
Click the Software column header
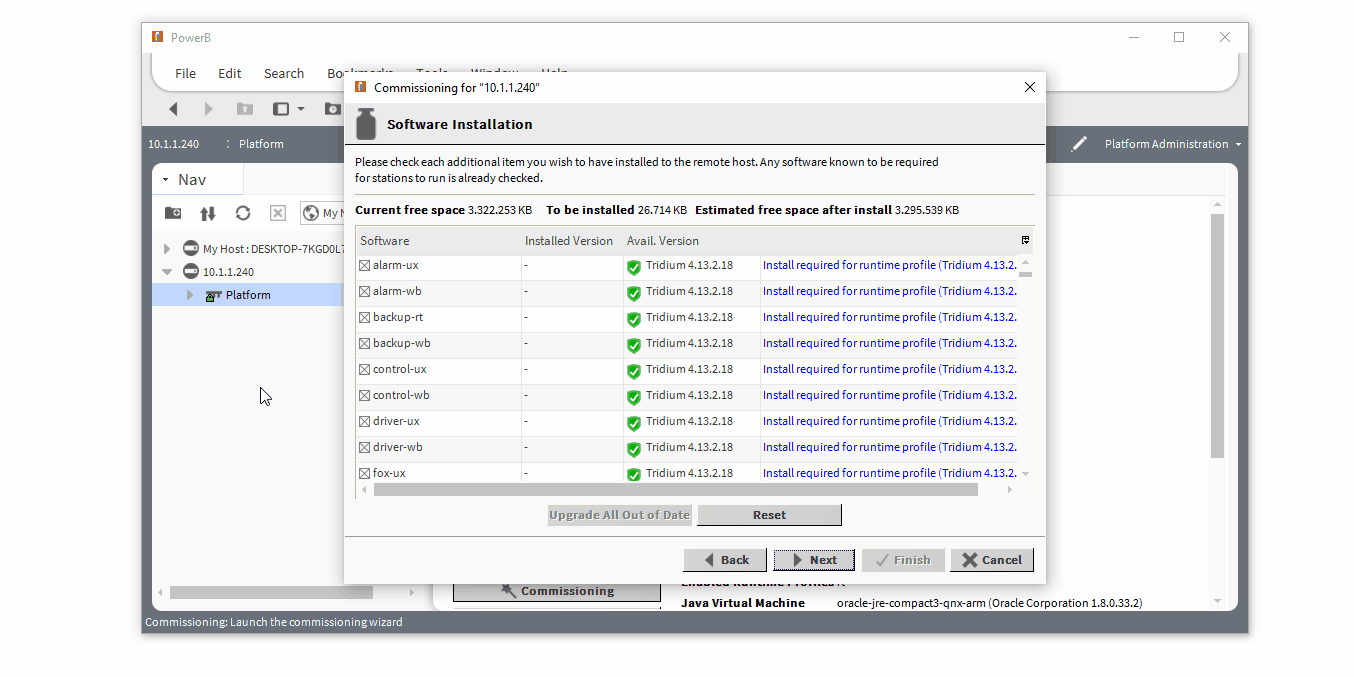click(x=438, y=241)
